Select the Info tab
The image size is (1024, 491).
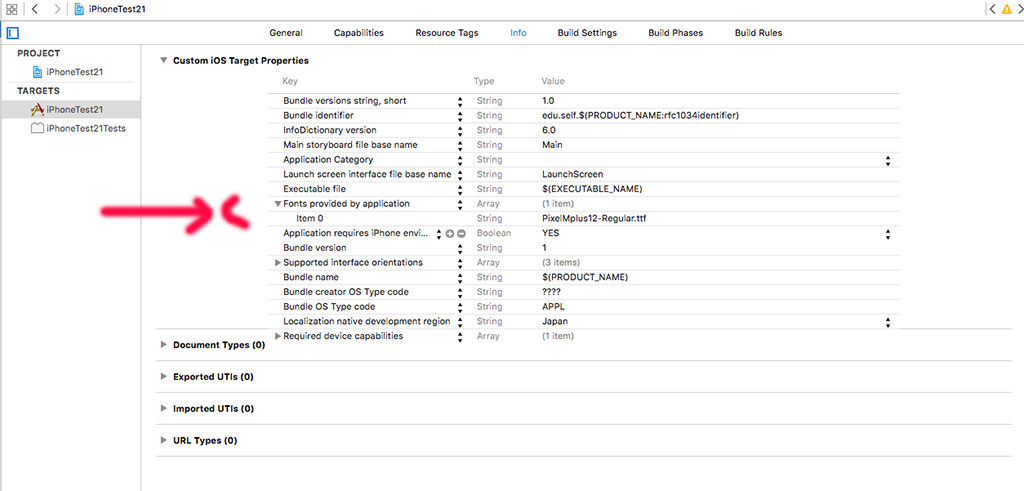tap(519, 33)
